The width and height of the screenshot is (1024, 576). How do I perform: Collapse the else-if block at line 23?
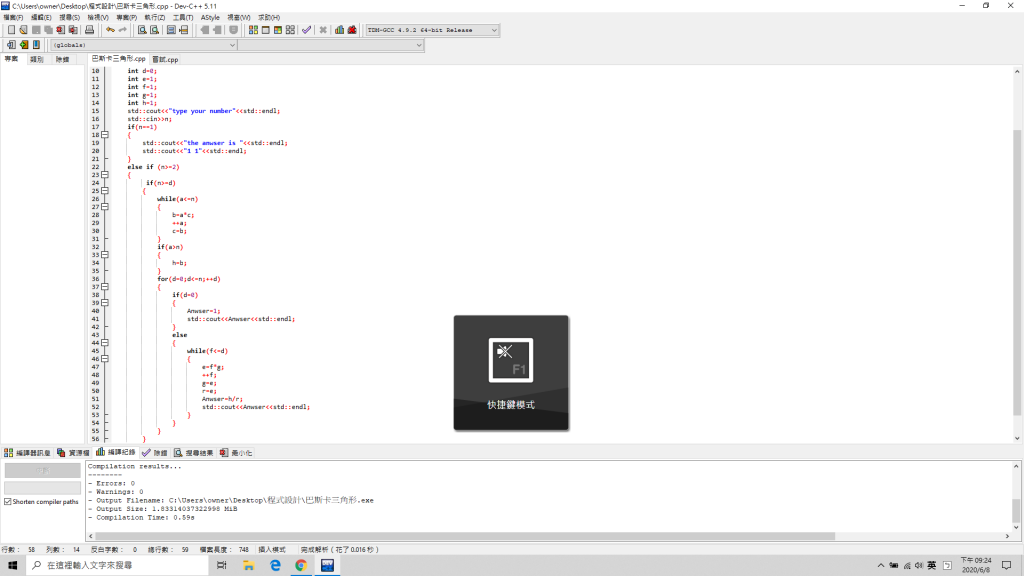tap(104, 175)
